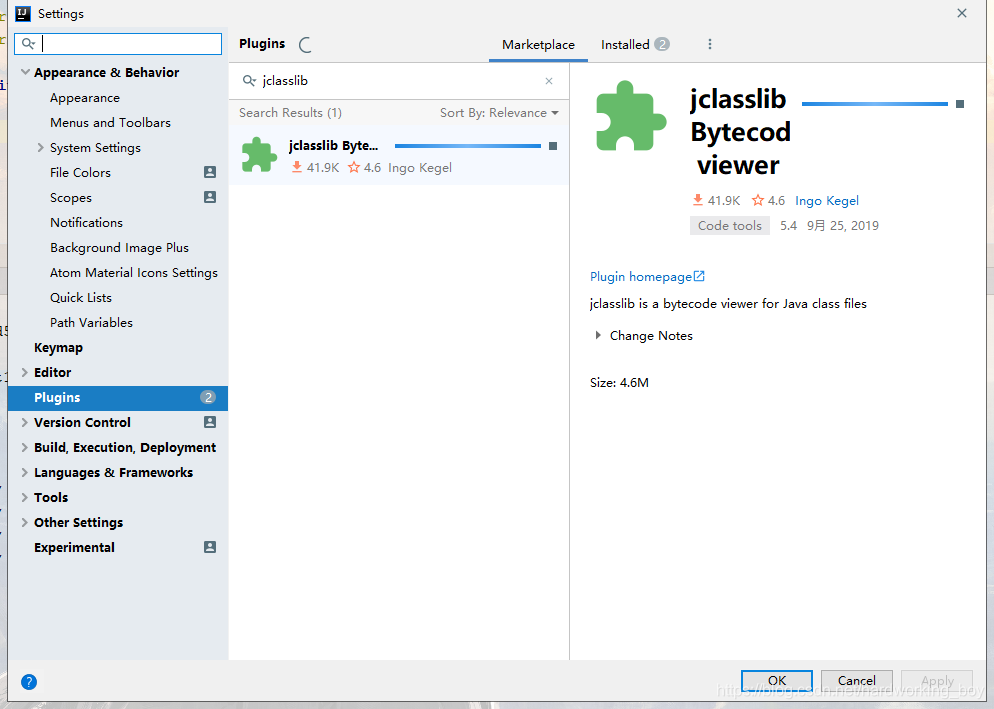Click the IntelliJ logo in title bar
This screenshot has height=709, width=994.
click(23, 13)
